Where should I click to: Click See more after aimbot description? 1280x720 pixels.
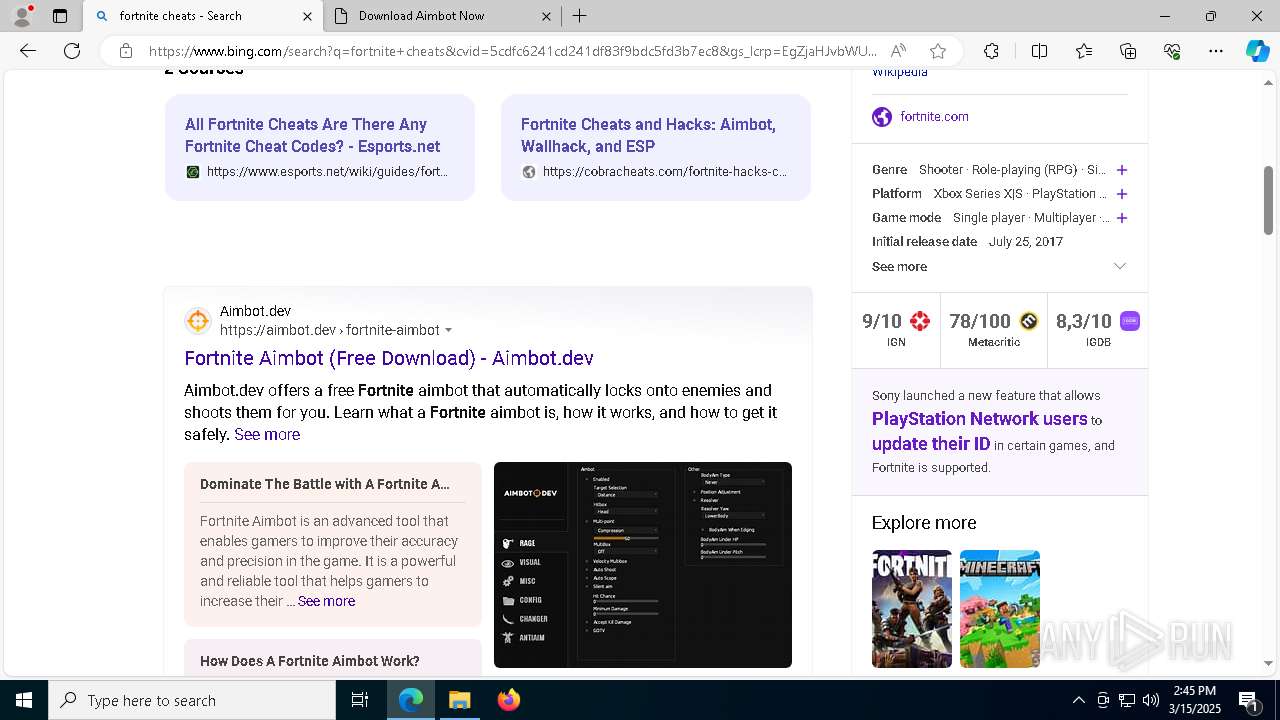(267, 434)
